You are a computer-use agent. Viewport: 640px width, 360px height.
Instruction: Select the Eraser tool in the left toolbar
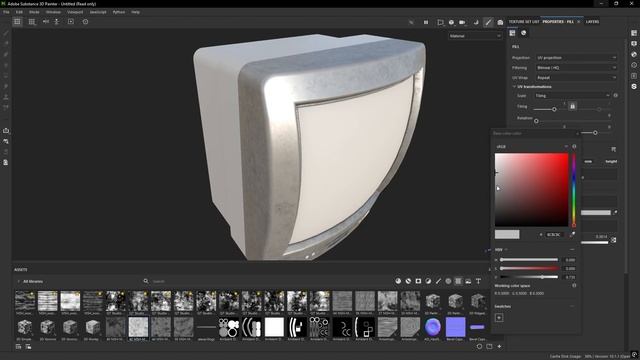(x=6, y=44)
